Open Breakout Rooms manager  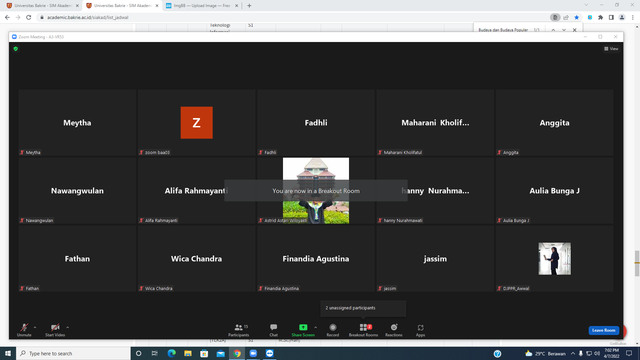[x=363, y=330]
